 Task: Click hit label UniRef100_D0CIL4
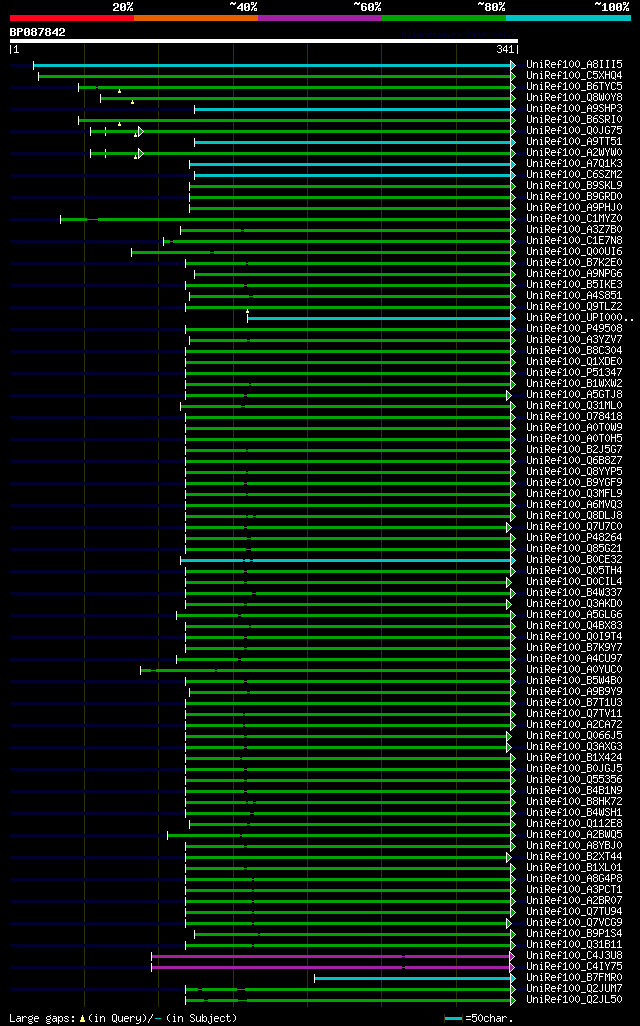(x=574, y=582)
